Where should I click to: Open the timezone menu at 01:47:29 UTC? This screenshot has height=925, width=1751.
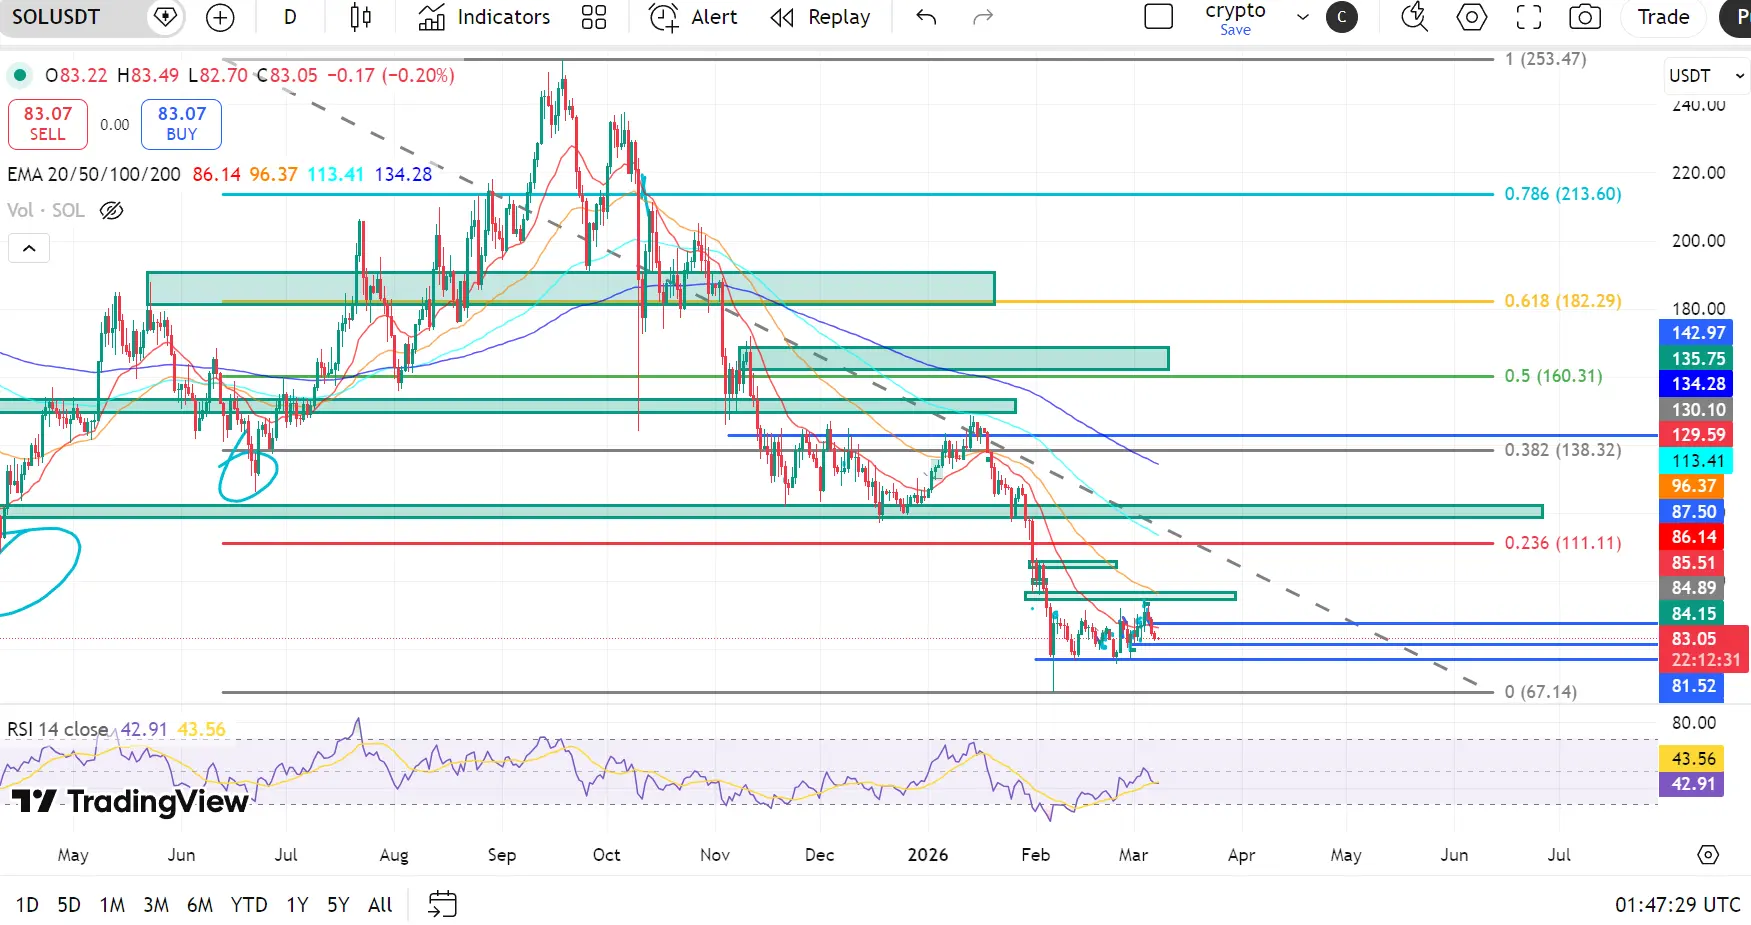click(1678, 905)
